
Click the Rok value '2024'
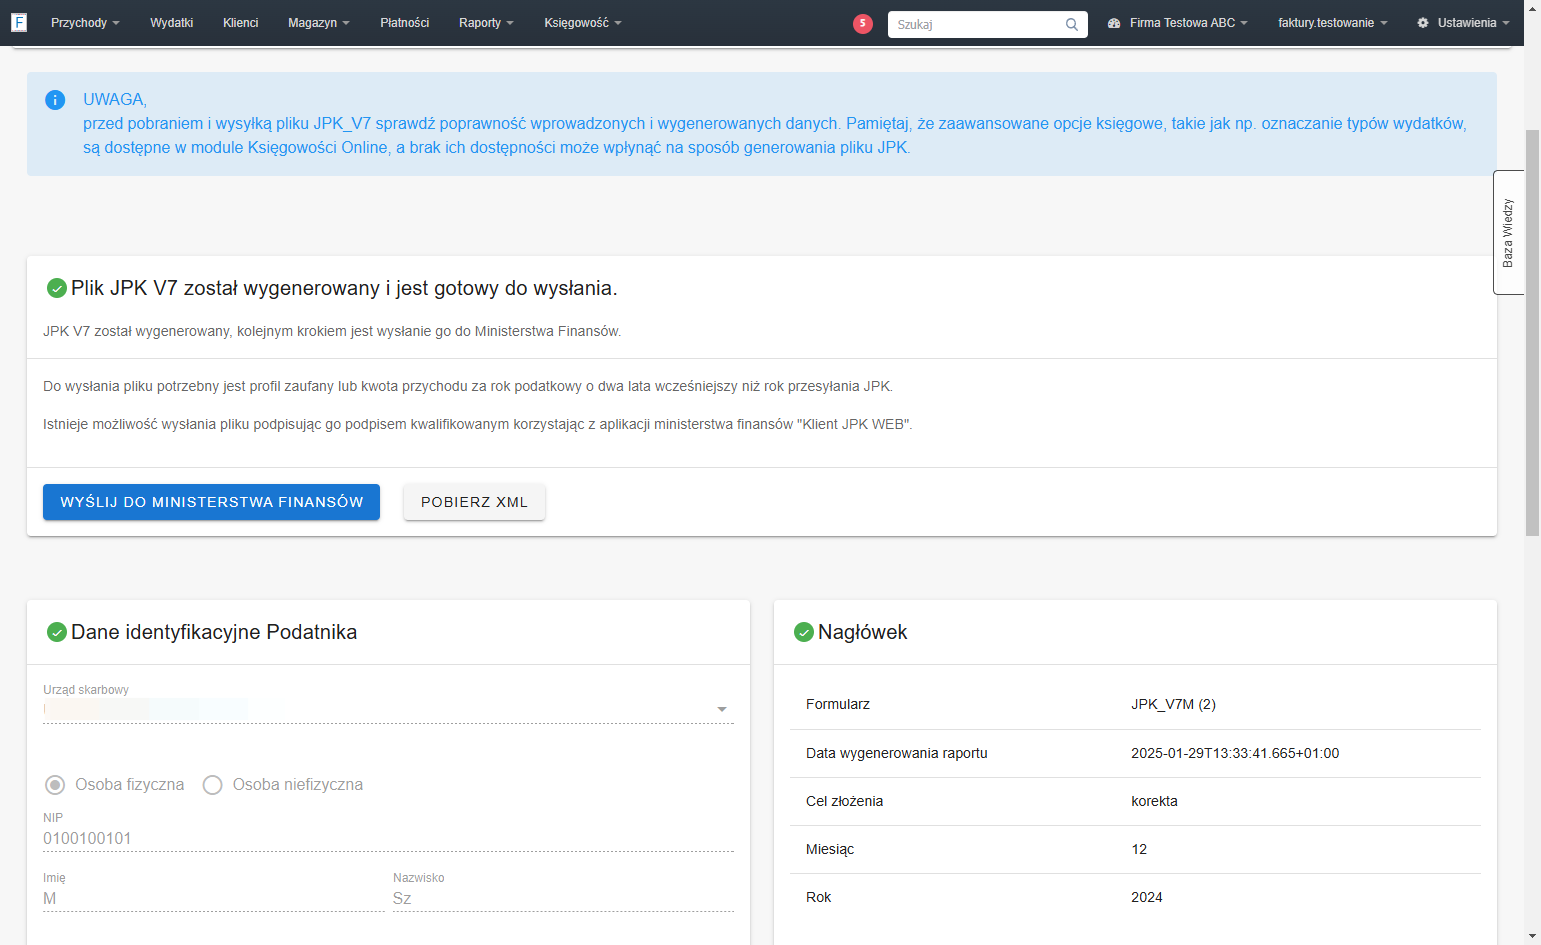click(1147, 897)
